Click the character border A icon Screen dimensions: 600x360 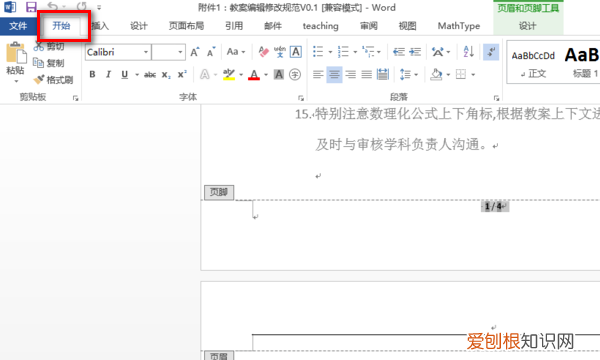click(x=296, y=52)
